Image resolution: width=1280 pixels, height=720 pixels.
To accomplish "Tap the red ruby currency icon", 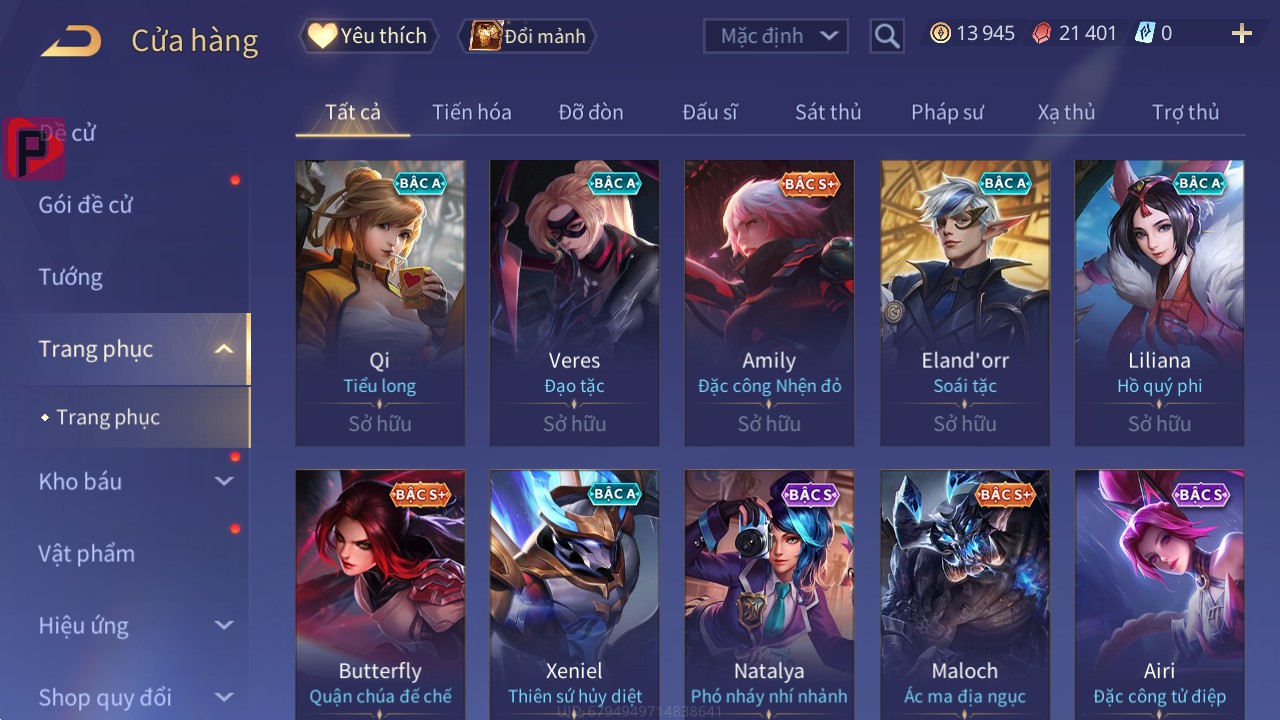I will (1042, 33).
